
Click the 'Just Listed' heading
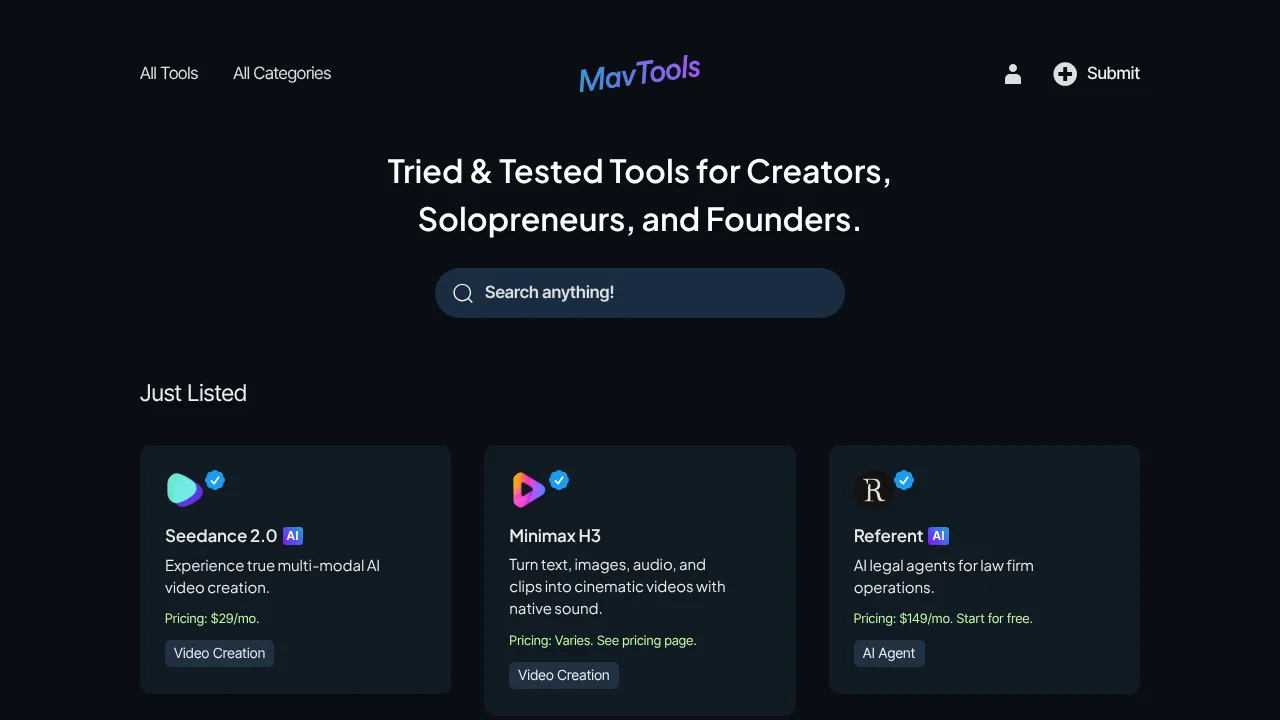(x=193, y=393)
